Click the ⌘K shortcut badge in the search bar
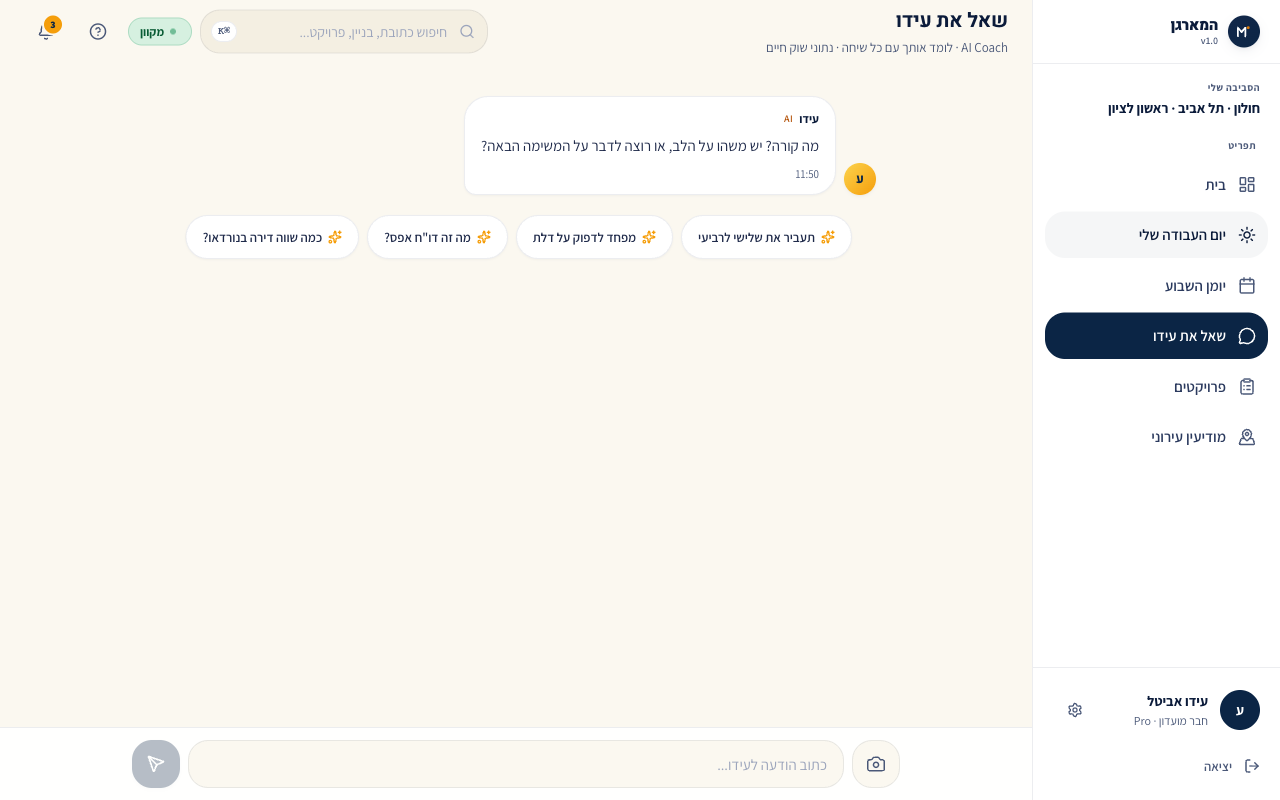Image resolution: width=1280 pixels, height=800 pixels. pyautogui.click(x=224, y=31)
